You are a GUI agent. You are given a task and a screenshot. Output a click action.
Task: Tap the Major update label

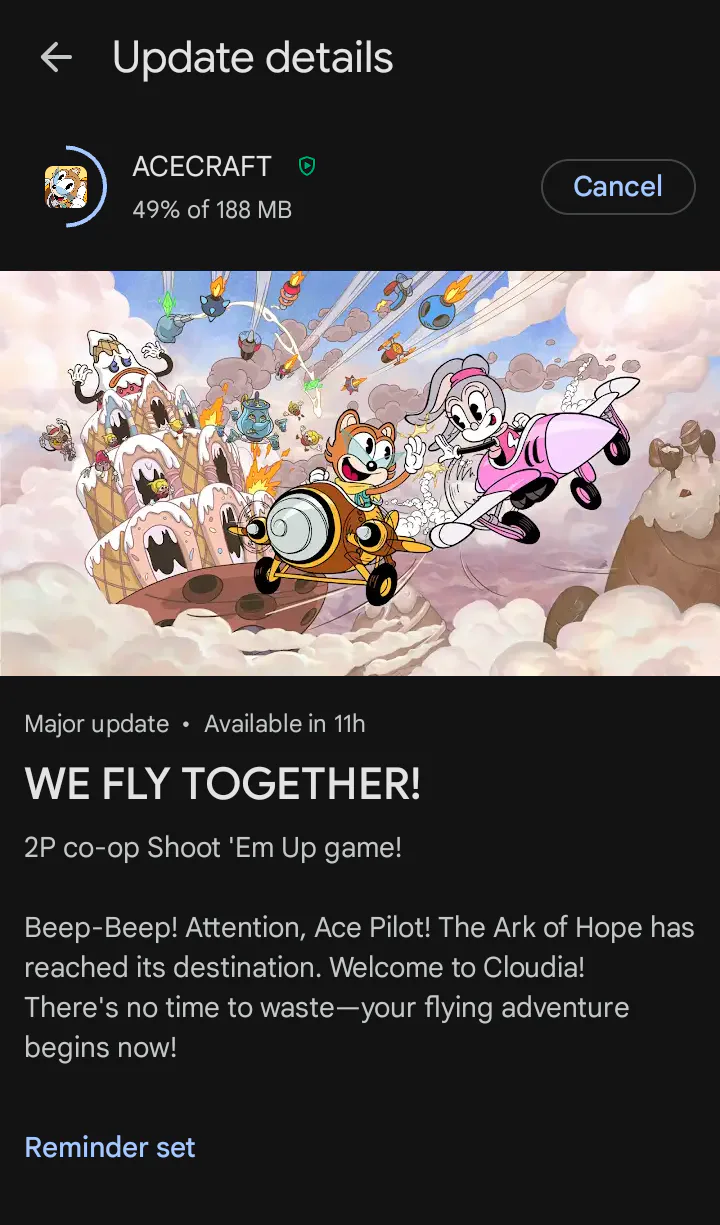coord(97,724)
